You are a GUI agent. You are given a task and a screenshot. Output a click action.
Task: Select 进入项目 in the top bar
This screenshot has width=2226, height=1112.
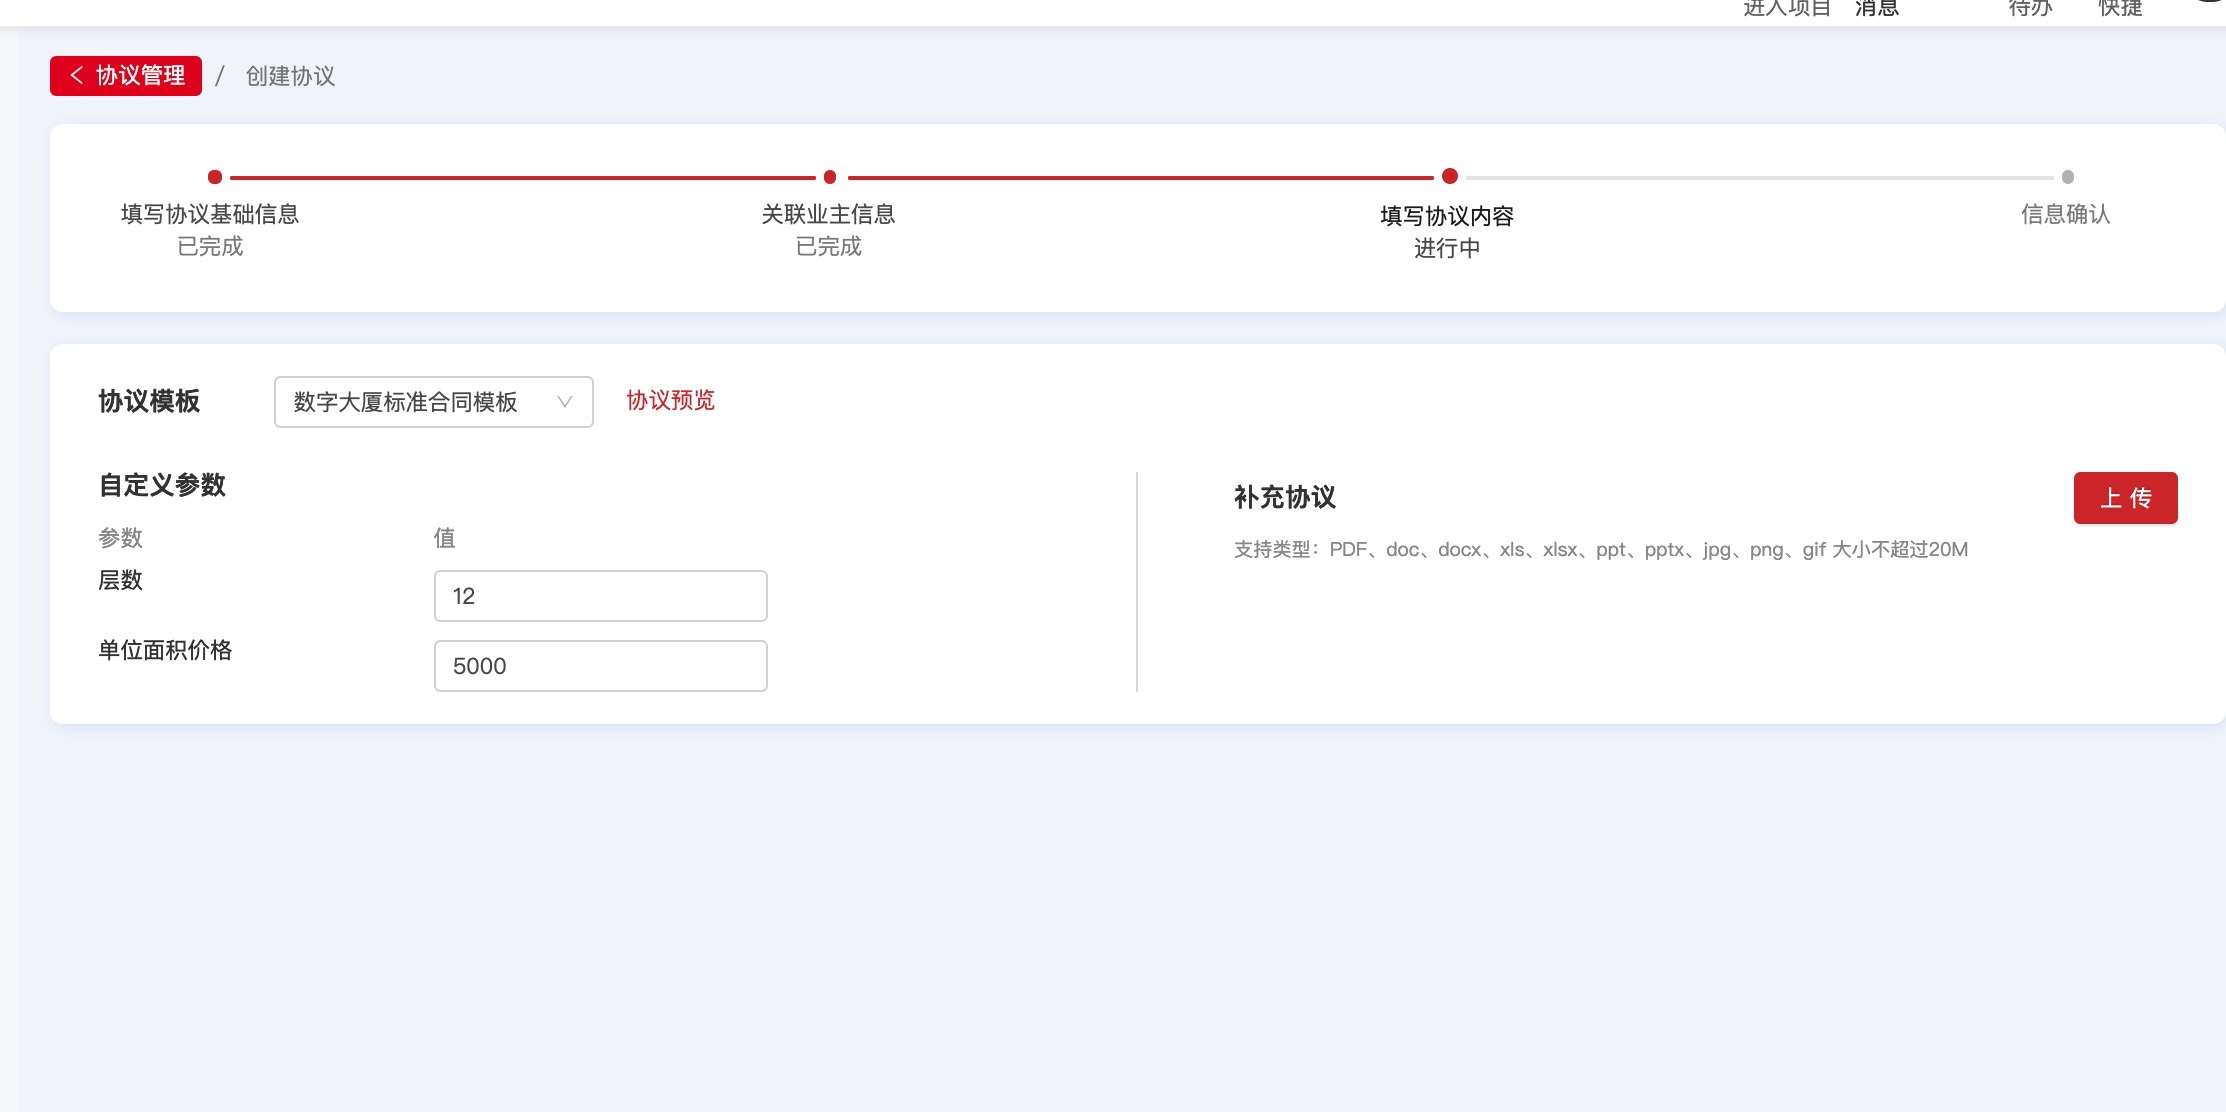1786,8
